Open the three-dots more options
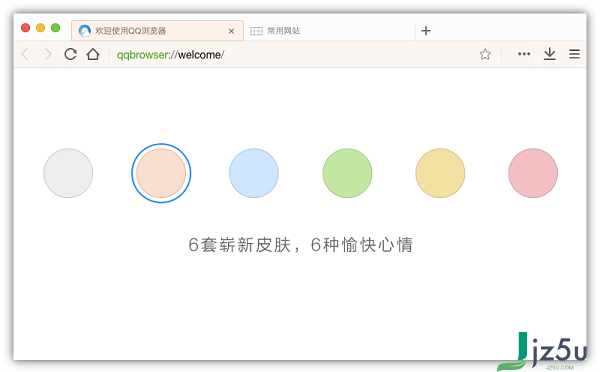600x372 pixels. [524, 54]
